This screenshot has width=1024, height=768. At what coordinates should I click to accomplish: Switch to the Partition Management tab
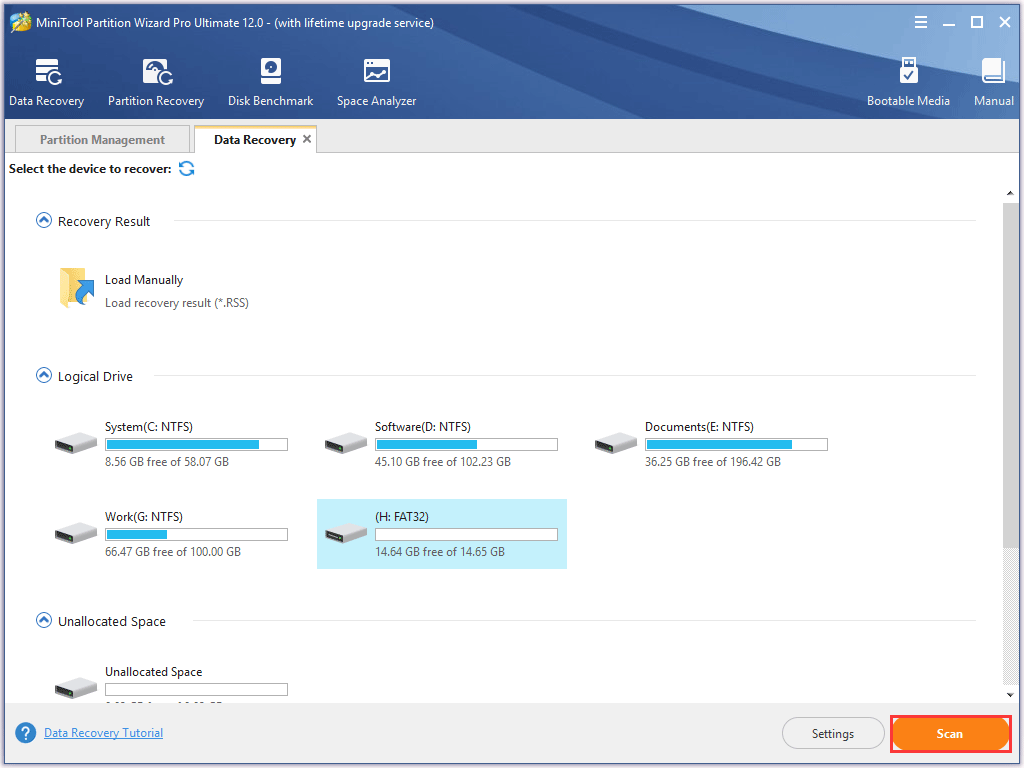(102, 140)
